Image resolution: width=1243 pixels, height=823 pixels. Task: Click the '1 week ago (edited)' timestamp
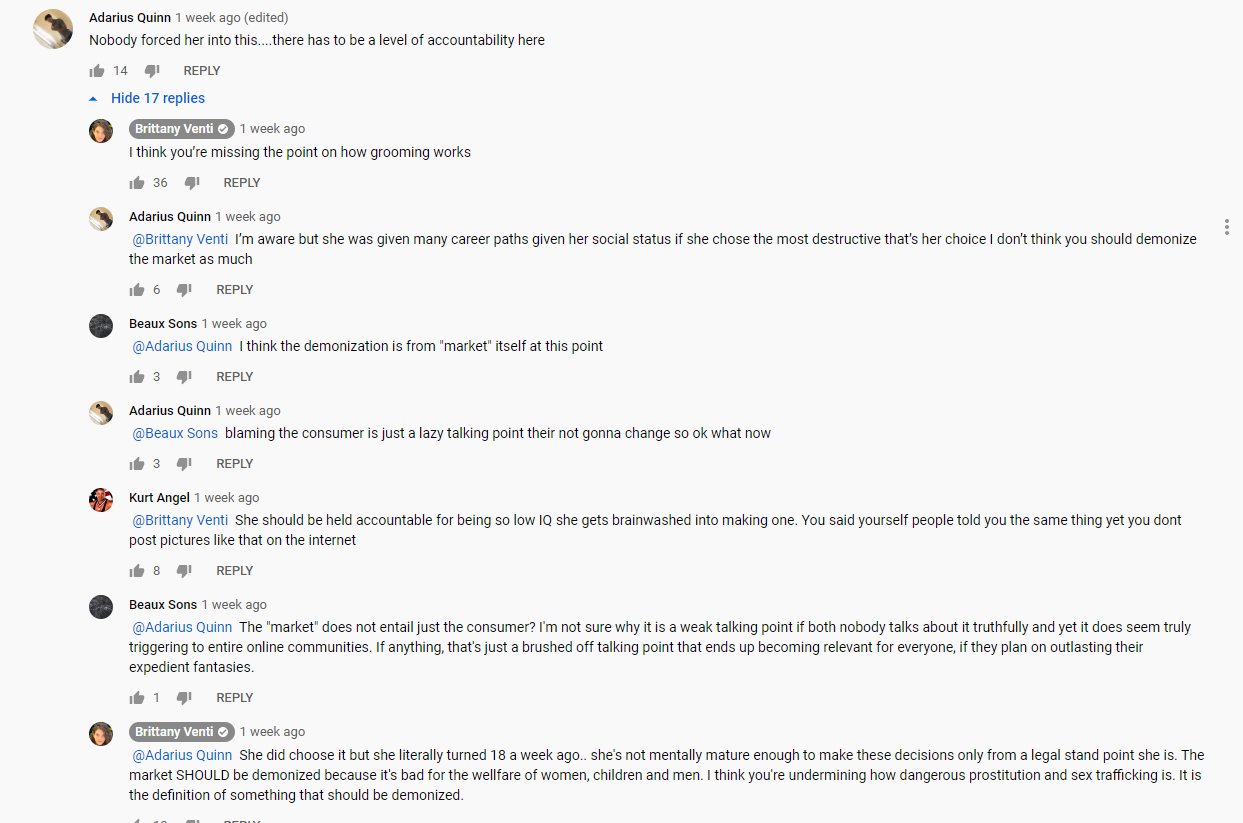(231, 18)
